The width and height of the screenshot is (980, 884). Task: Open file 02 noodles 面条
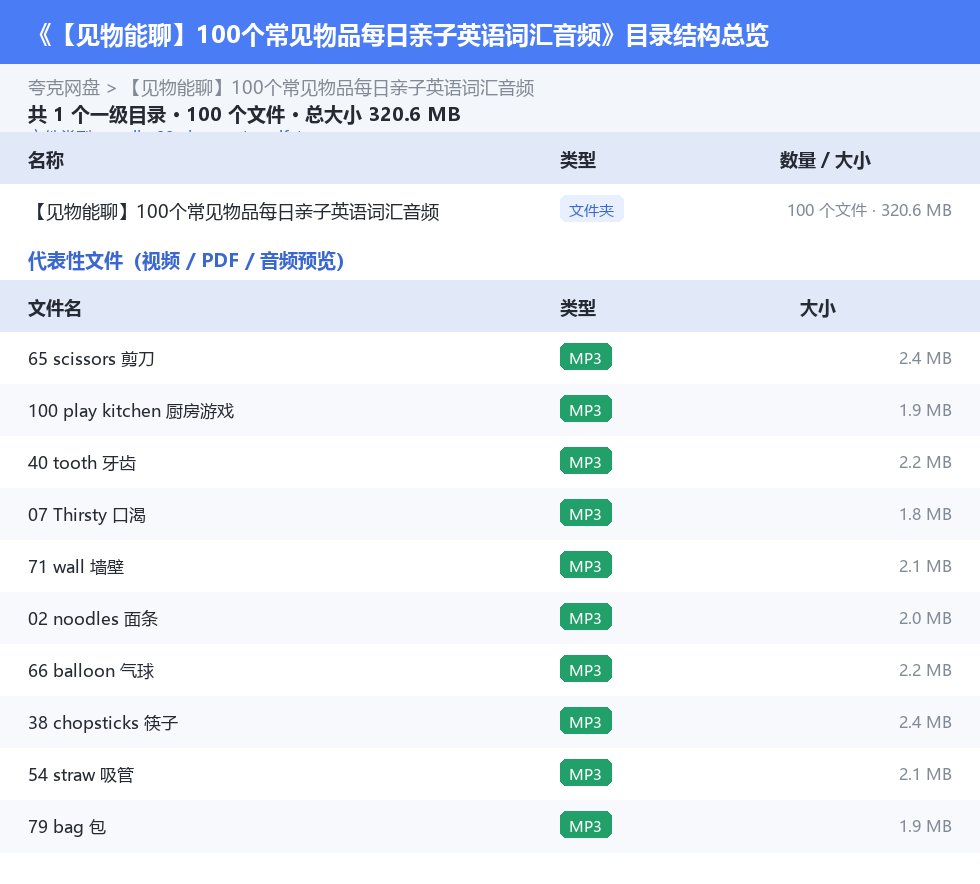(92, 618)
